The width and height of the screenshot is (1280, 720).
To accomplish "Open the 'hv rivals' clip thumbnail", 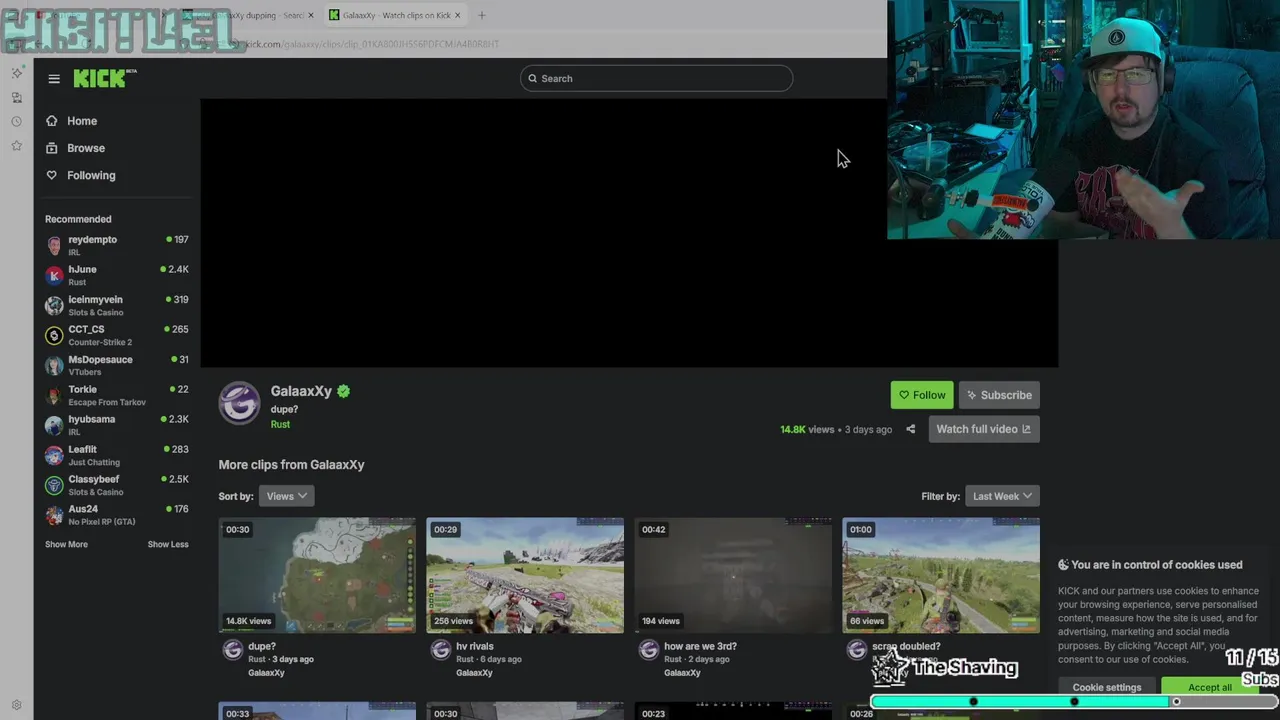I will click(x=525, y=575).
